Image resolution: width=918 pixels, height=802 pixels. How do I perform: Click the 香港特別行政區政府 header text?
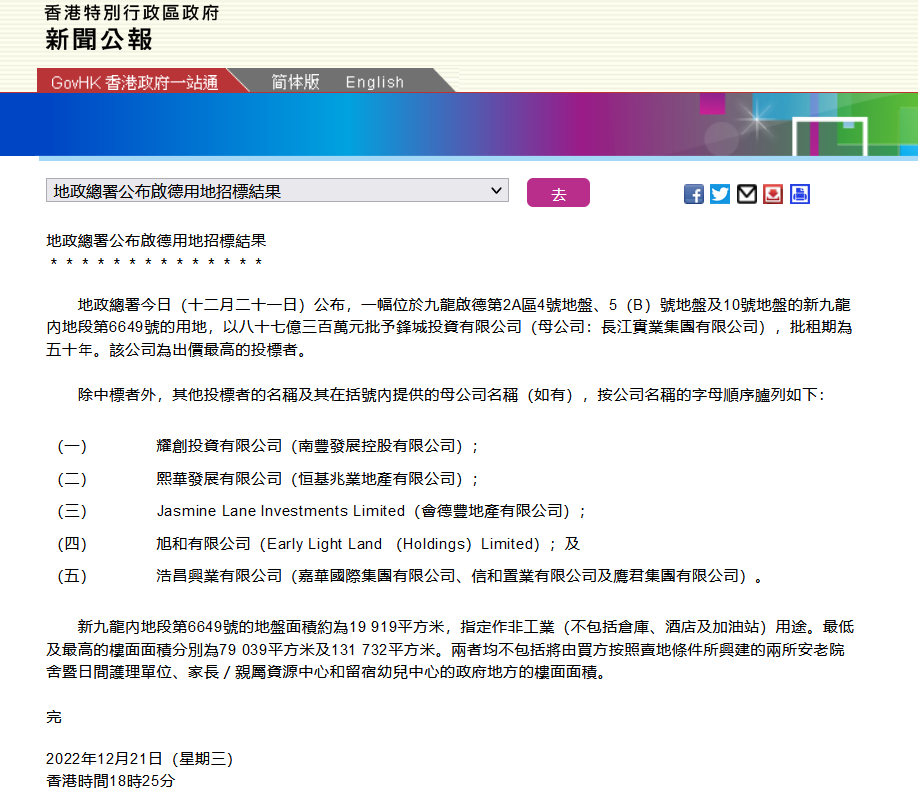click(132, 13)
